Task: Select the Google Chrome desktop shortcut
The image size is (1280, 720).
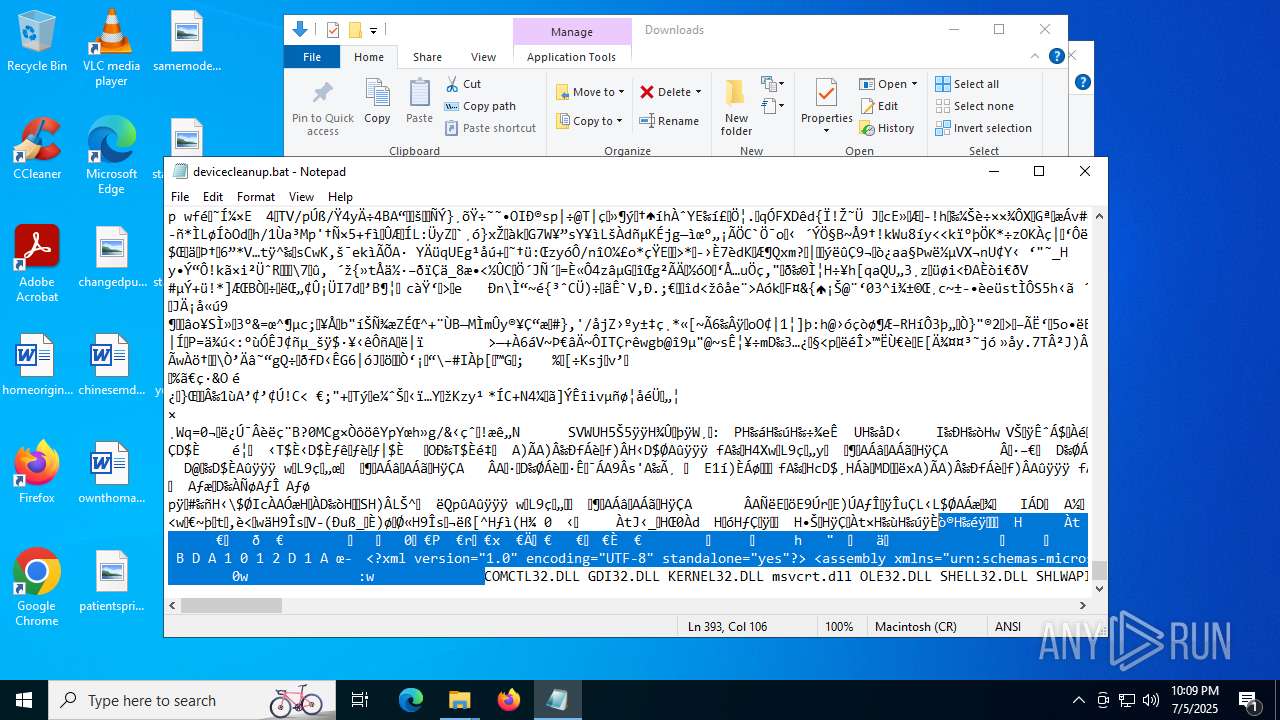Action: pos(37,587)
